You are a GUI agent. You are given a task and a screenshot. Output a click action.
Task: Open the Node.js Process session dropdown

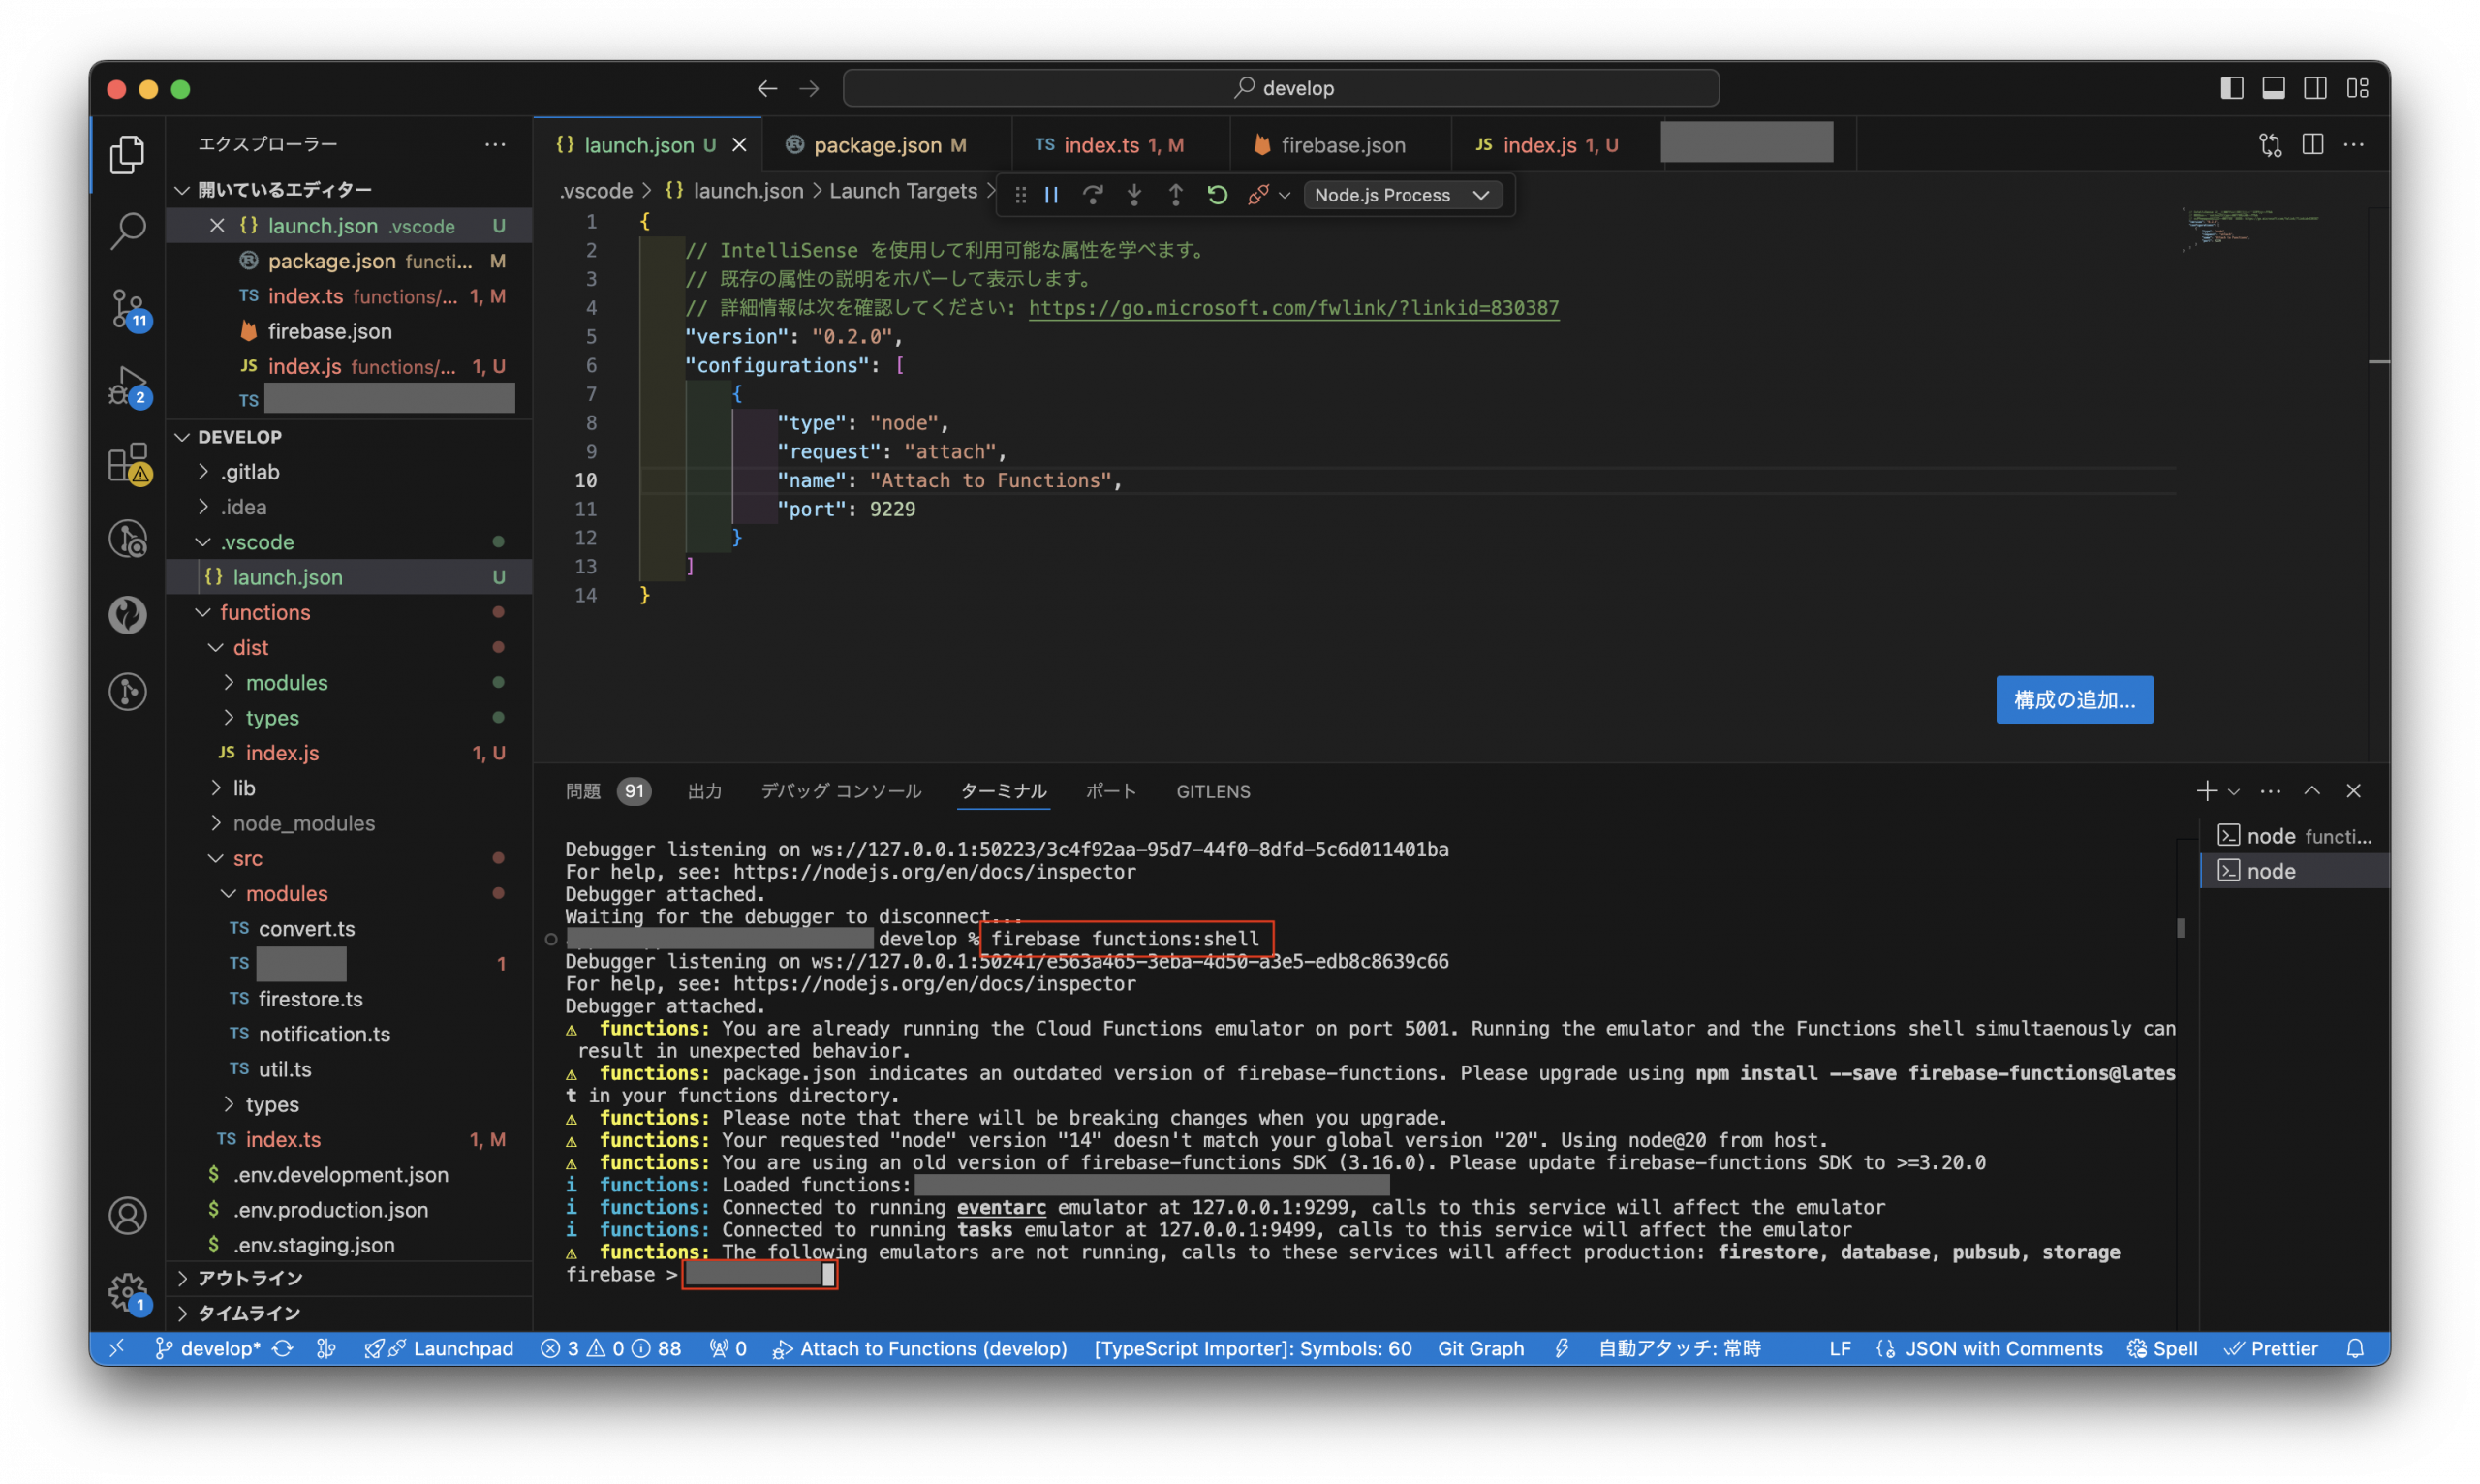coord(1402,195)
